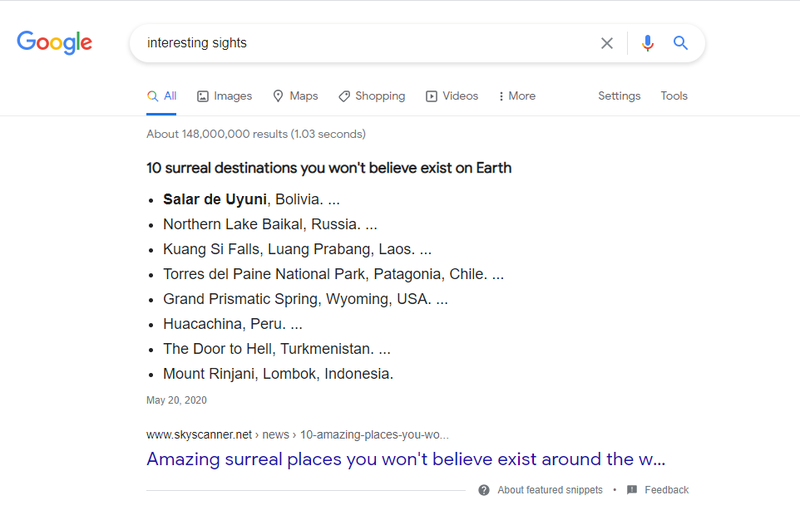
Task: Click the Shopping tag icon
Action: (x=344, y=96)
